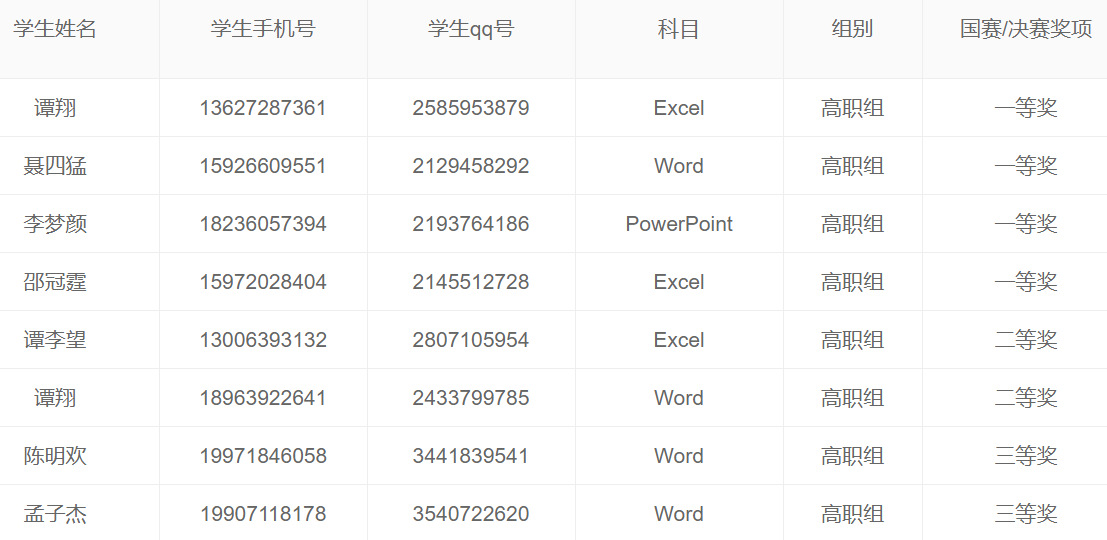The image size is (1107, 540).
Task: Click phone number 13006393132
Action: pyautogui.click(x=263, y=340)
